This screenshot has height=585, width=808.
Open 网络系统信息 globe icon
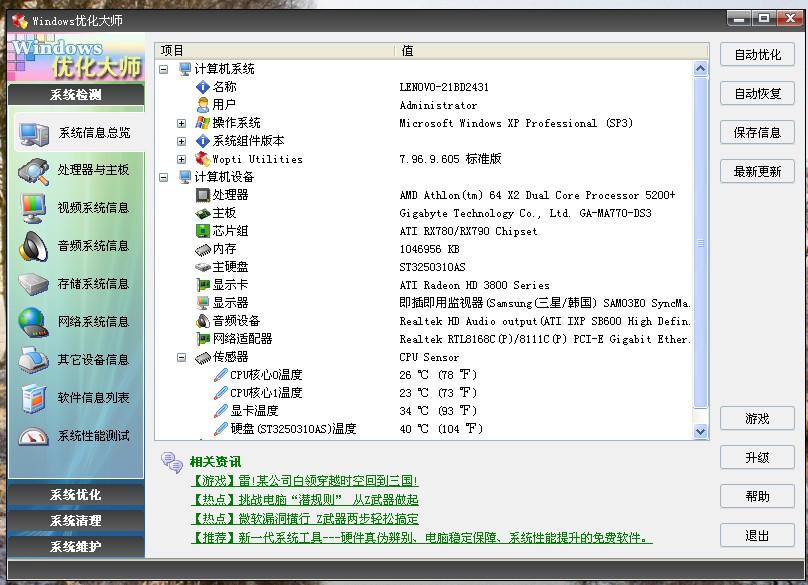(x=34, y=322)
